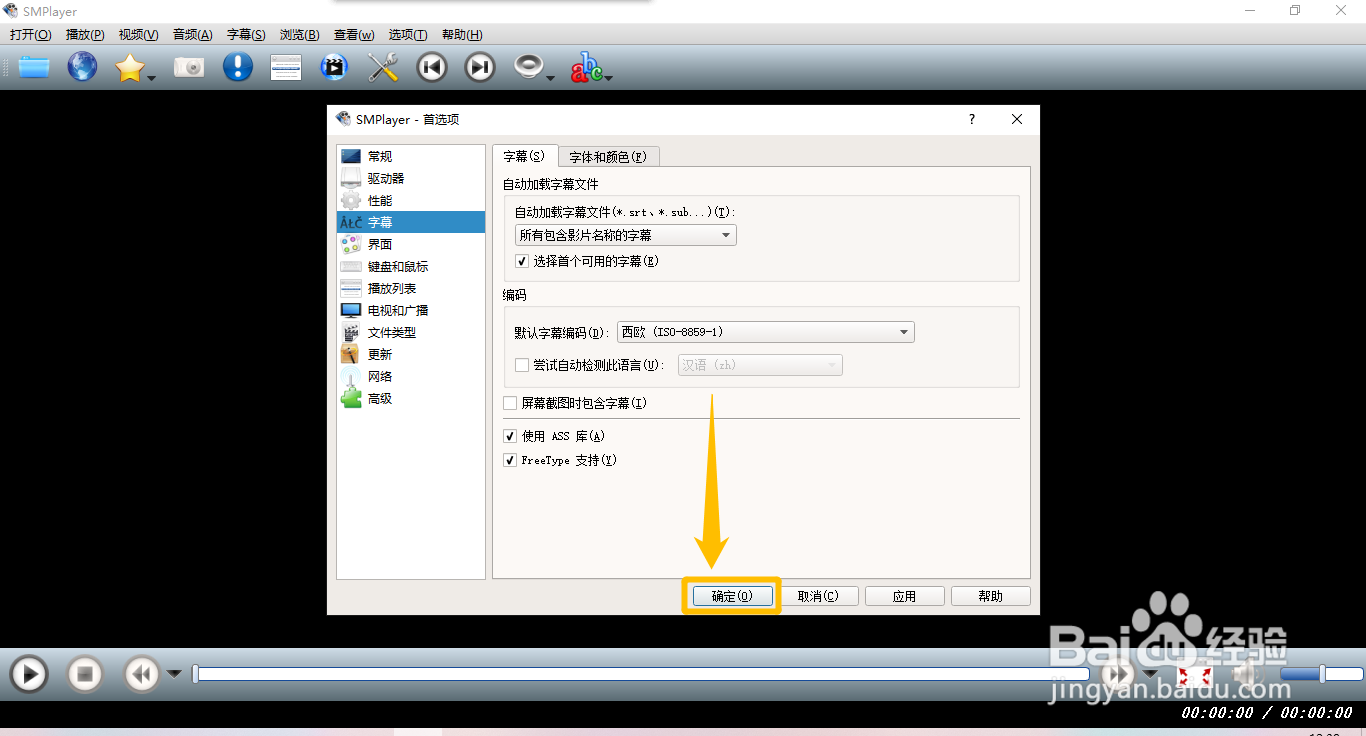This screenshot has height=736, width=1366.
Task: Click the next track toolbar button
Action: (480, 67)
